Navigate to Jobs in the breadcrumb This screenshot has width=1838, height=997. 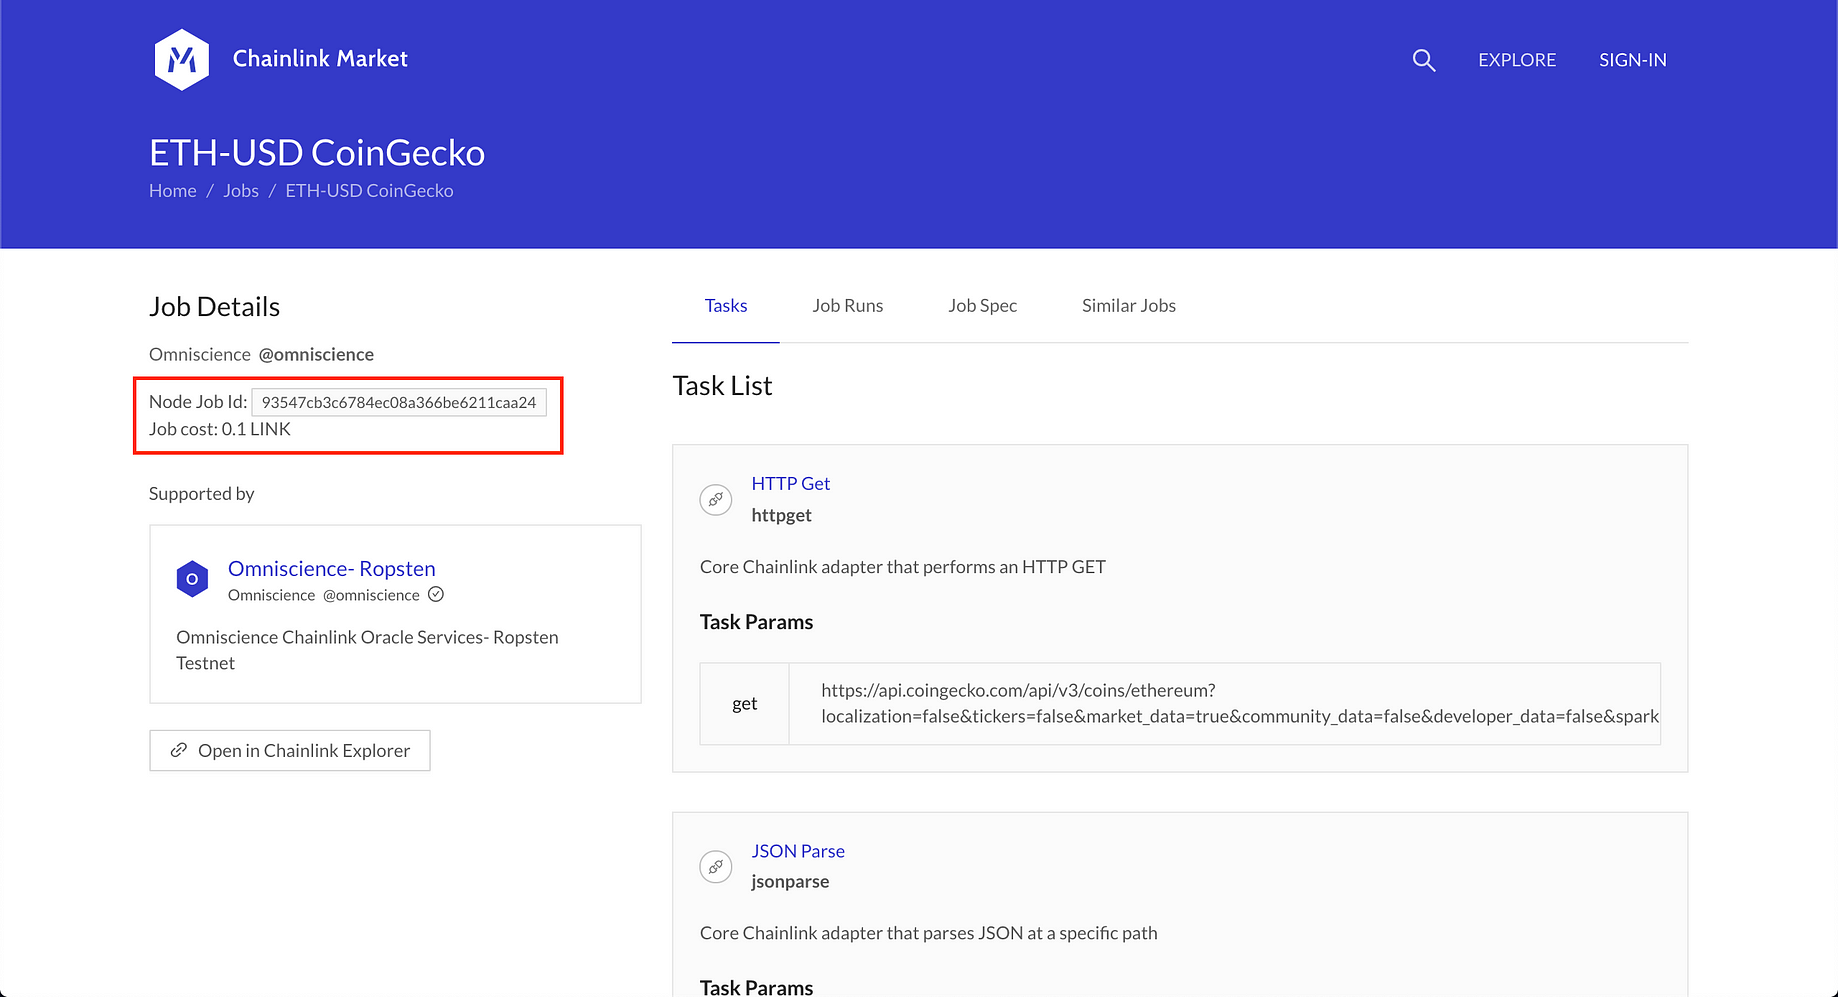[x=241, y=191]
